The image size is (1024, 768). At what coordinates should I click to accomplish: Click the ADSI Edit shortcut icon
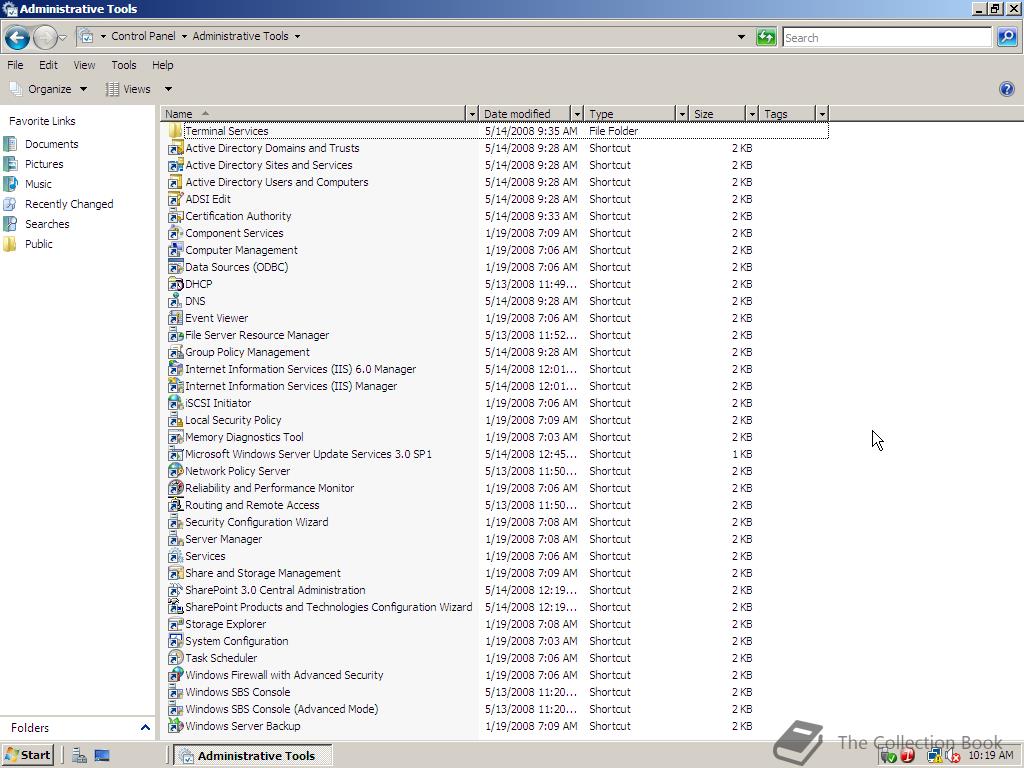(x=175, y=199)
